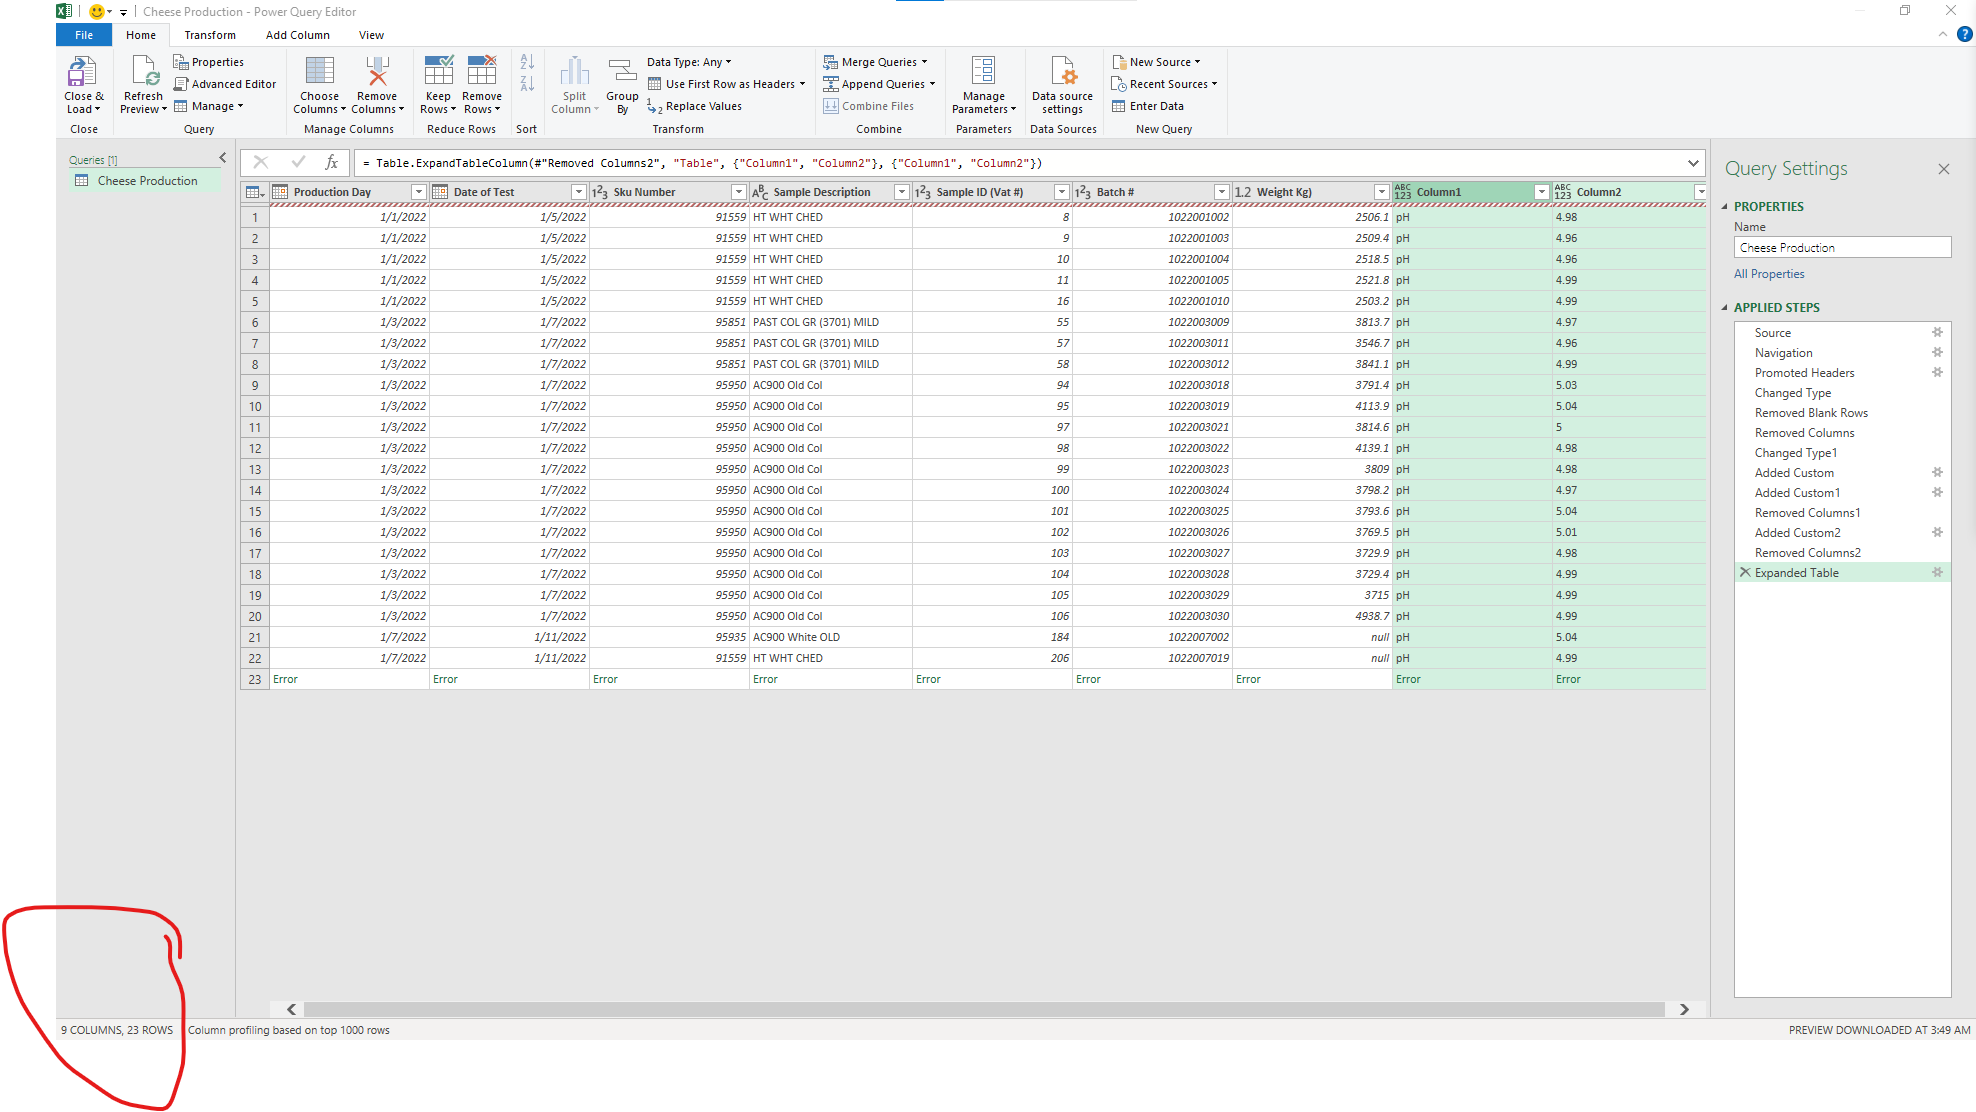Click the All Properties link
The image size is (1976, 1112).
tap(1769, 273)
